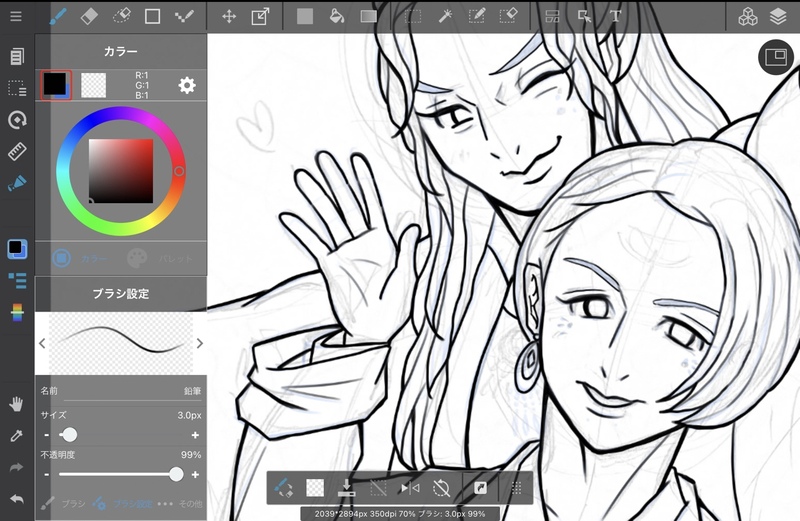Switch to the ブラシ設定 tab

point(122,504)
